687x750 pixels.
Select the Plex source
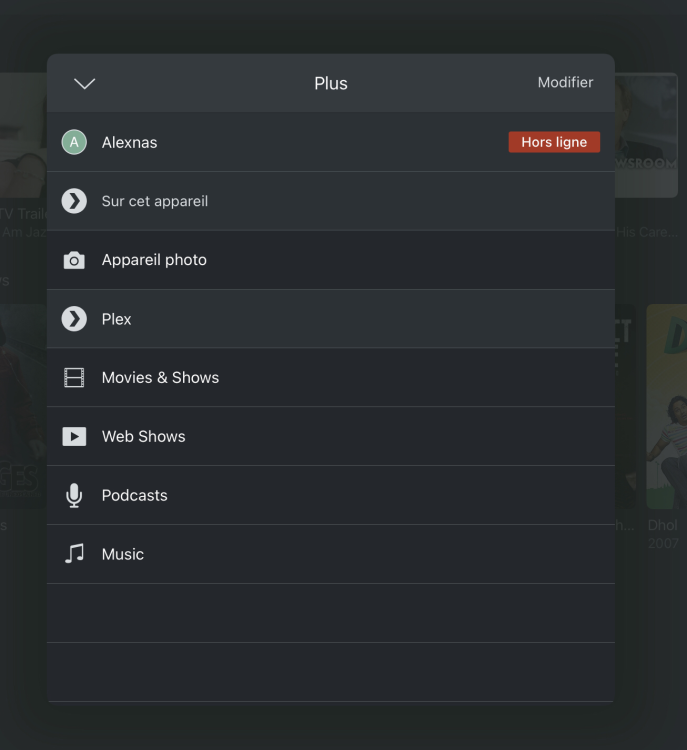(331, 319)
